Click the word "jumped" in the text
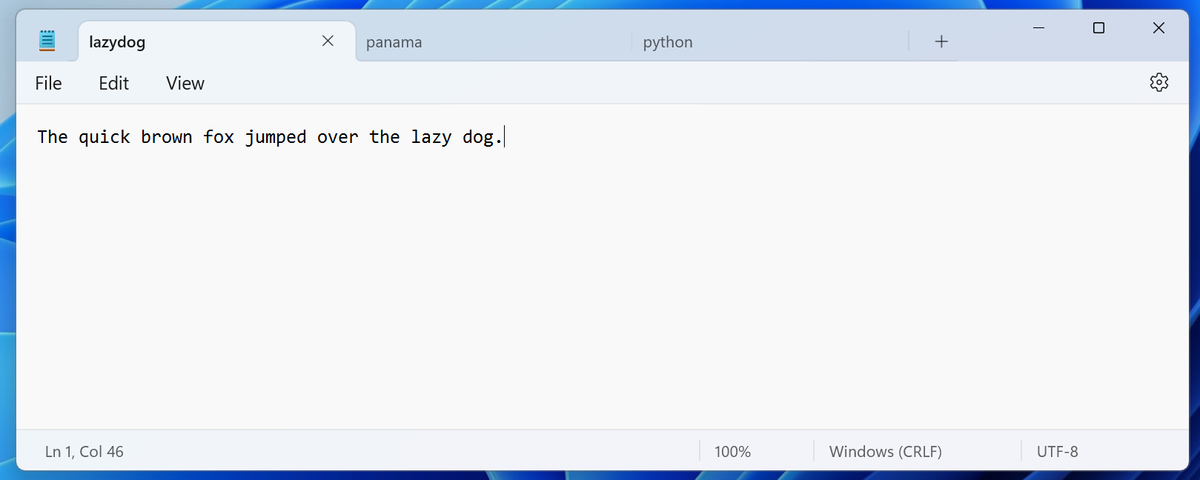 tap(275, 137)
